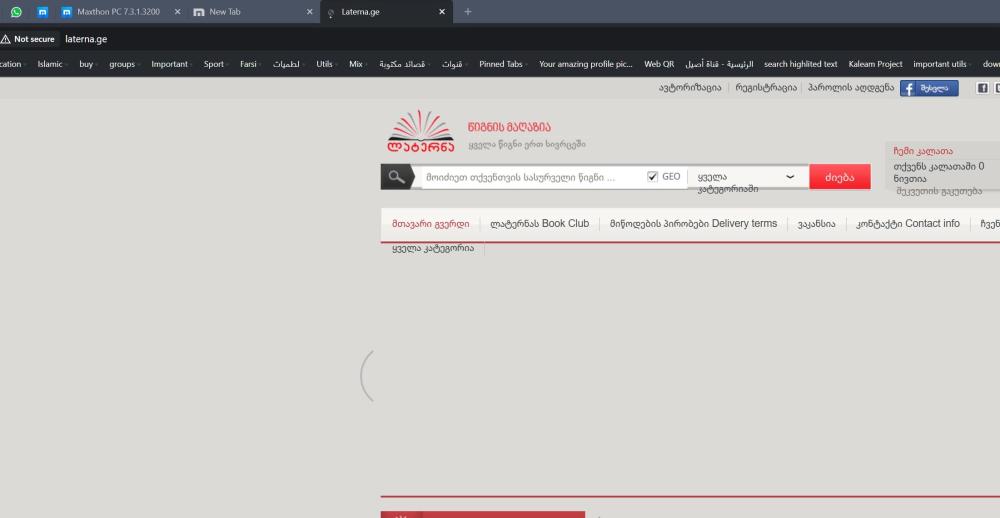Expand the ყველა კატეგორიაში category dropdown
Viewport: 1000px width, 518px height.
(747, 177)
